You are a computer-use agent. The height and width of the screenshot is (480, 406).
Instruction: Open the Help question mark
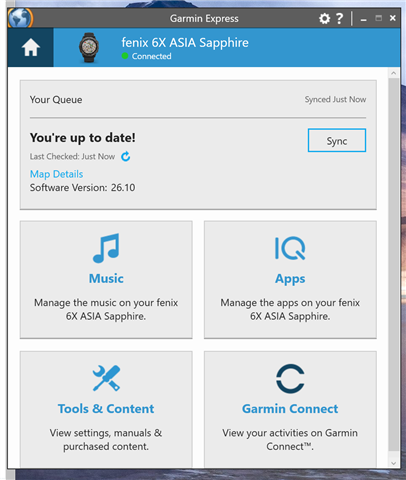339,19
